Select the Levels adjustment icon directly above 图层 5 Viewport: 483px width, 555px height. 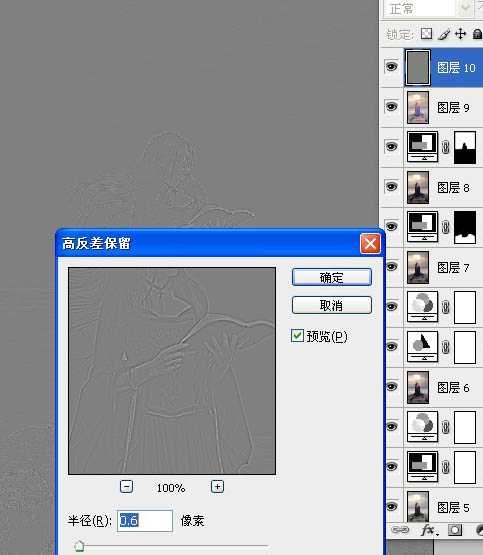422,467
